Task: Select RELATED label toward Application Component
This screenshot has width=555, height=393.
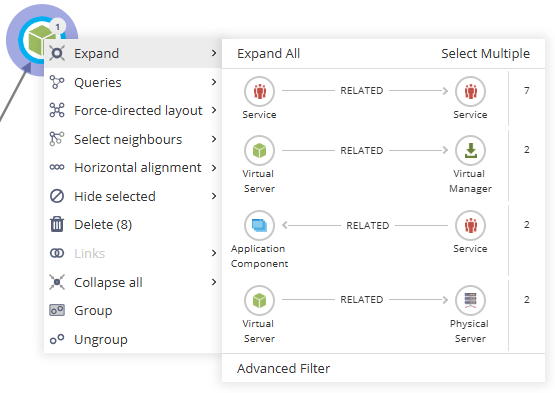Action: [x=368, y=226]
